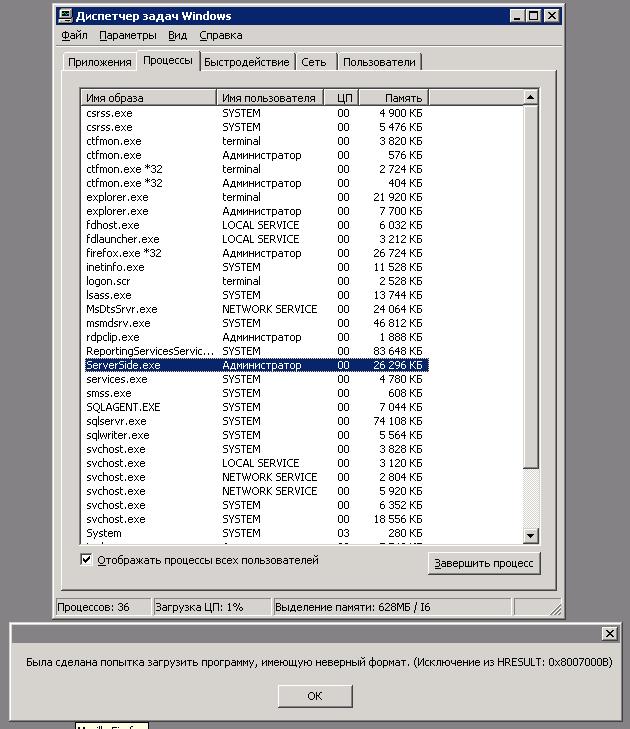This screenshot has height=729, width=630.
Task: Select the ReportingServicesServic... process row
Action: (256, 351)
